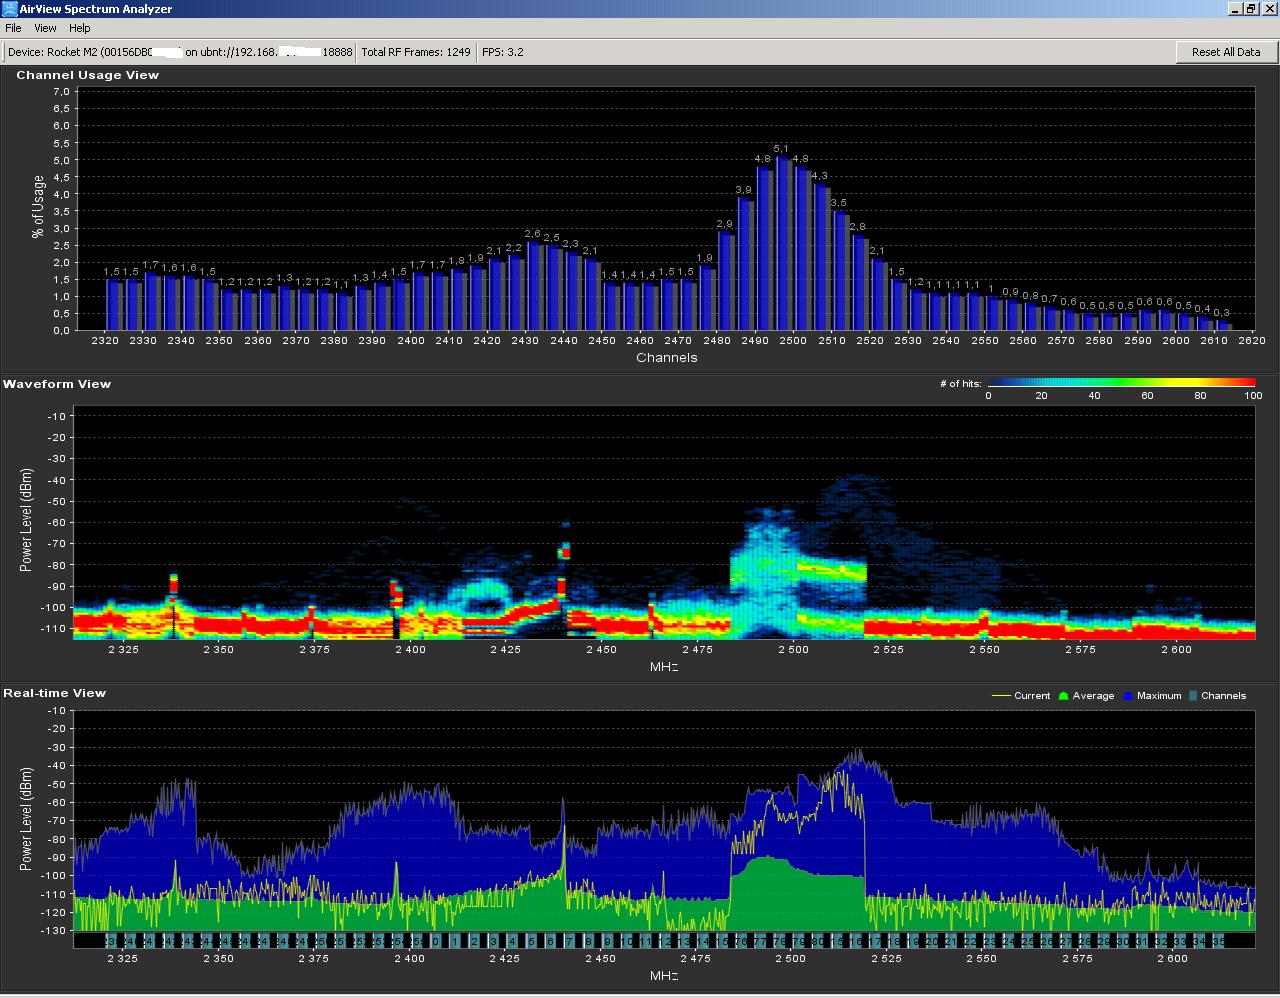Click the Total RF Frames status field
Viewport: 1280px width, 998px height.
[x=415, y=52]
